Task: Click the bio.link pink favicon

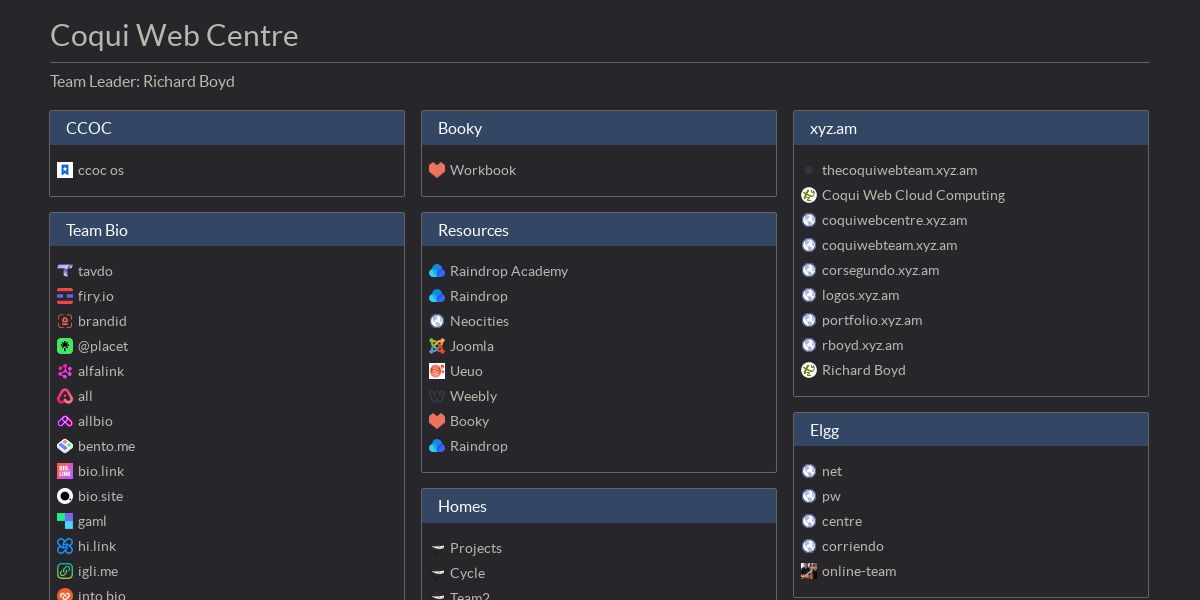Action: pyautogui.click(x=65, y=471)
